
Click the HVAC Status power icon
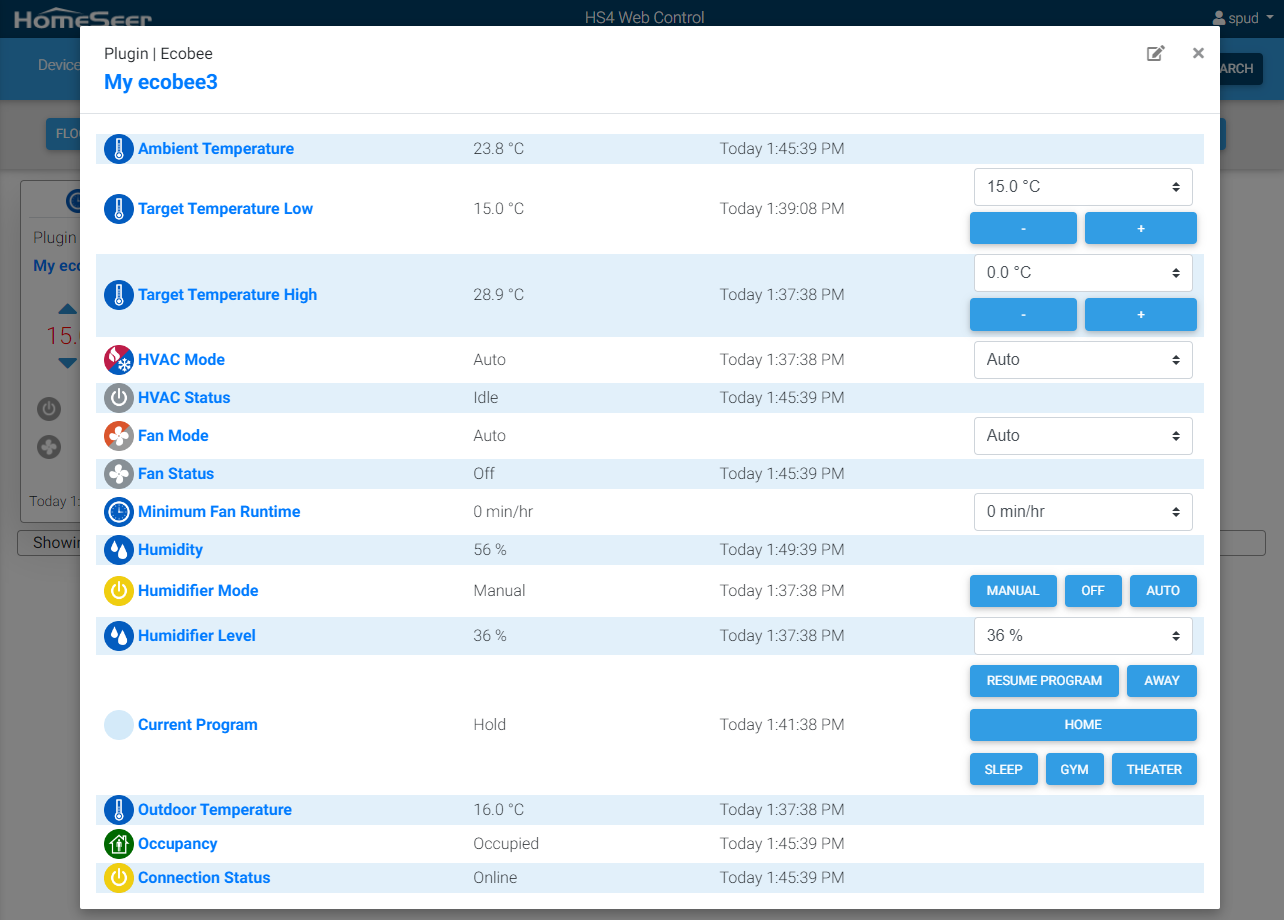[118, 397]
